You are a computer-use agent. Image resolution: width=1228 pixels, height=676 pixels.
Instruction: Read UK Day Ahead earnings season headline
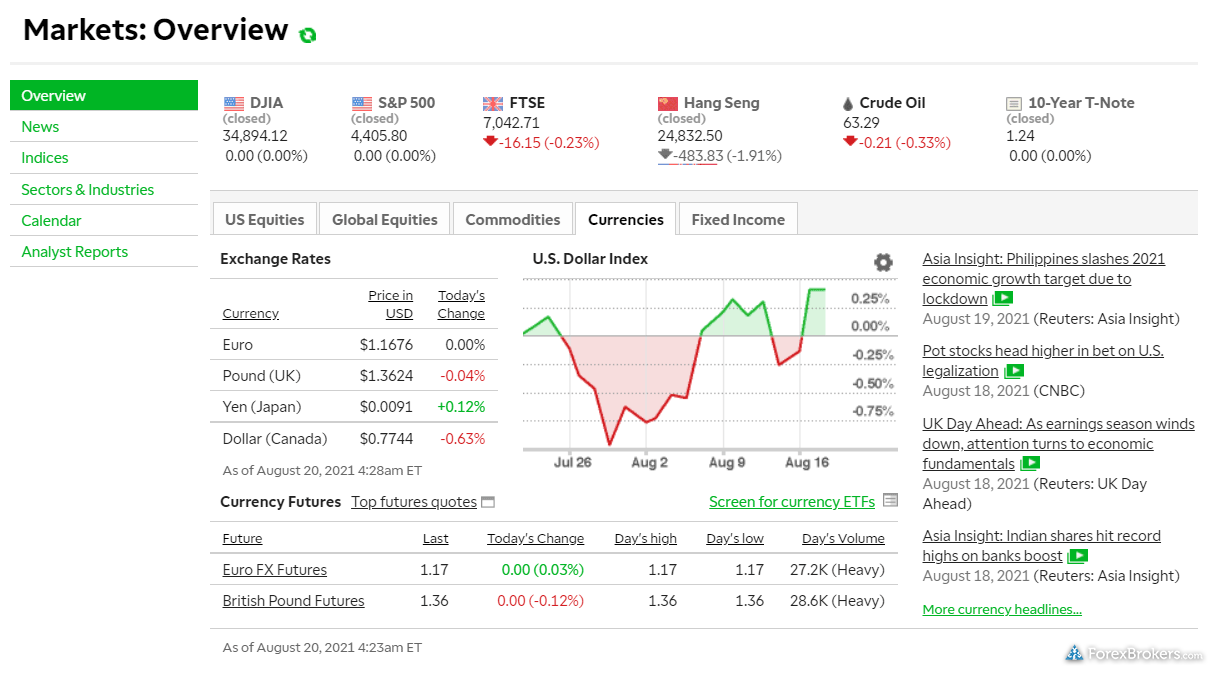1058,443
